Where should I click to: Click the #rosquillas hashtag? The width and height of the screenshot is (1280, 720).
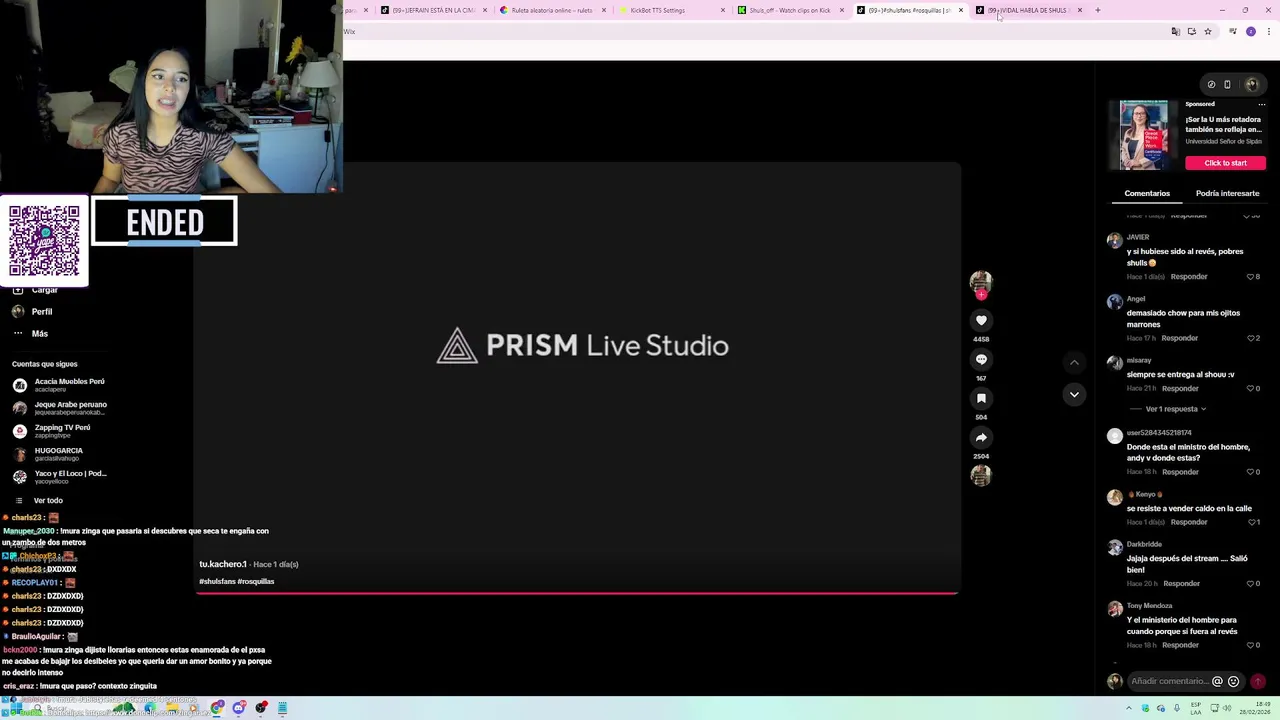pos(255,581)
